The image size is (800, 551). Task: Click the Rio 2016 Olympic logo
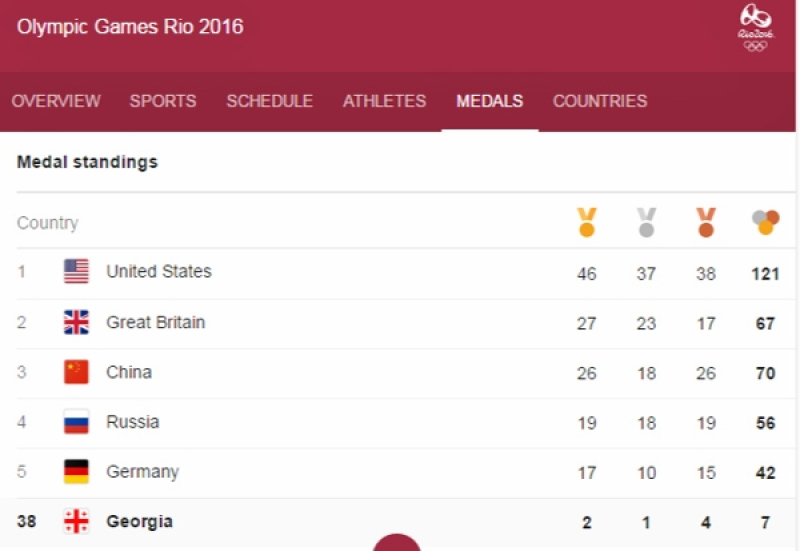[756, 28]
